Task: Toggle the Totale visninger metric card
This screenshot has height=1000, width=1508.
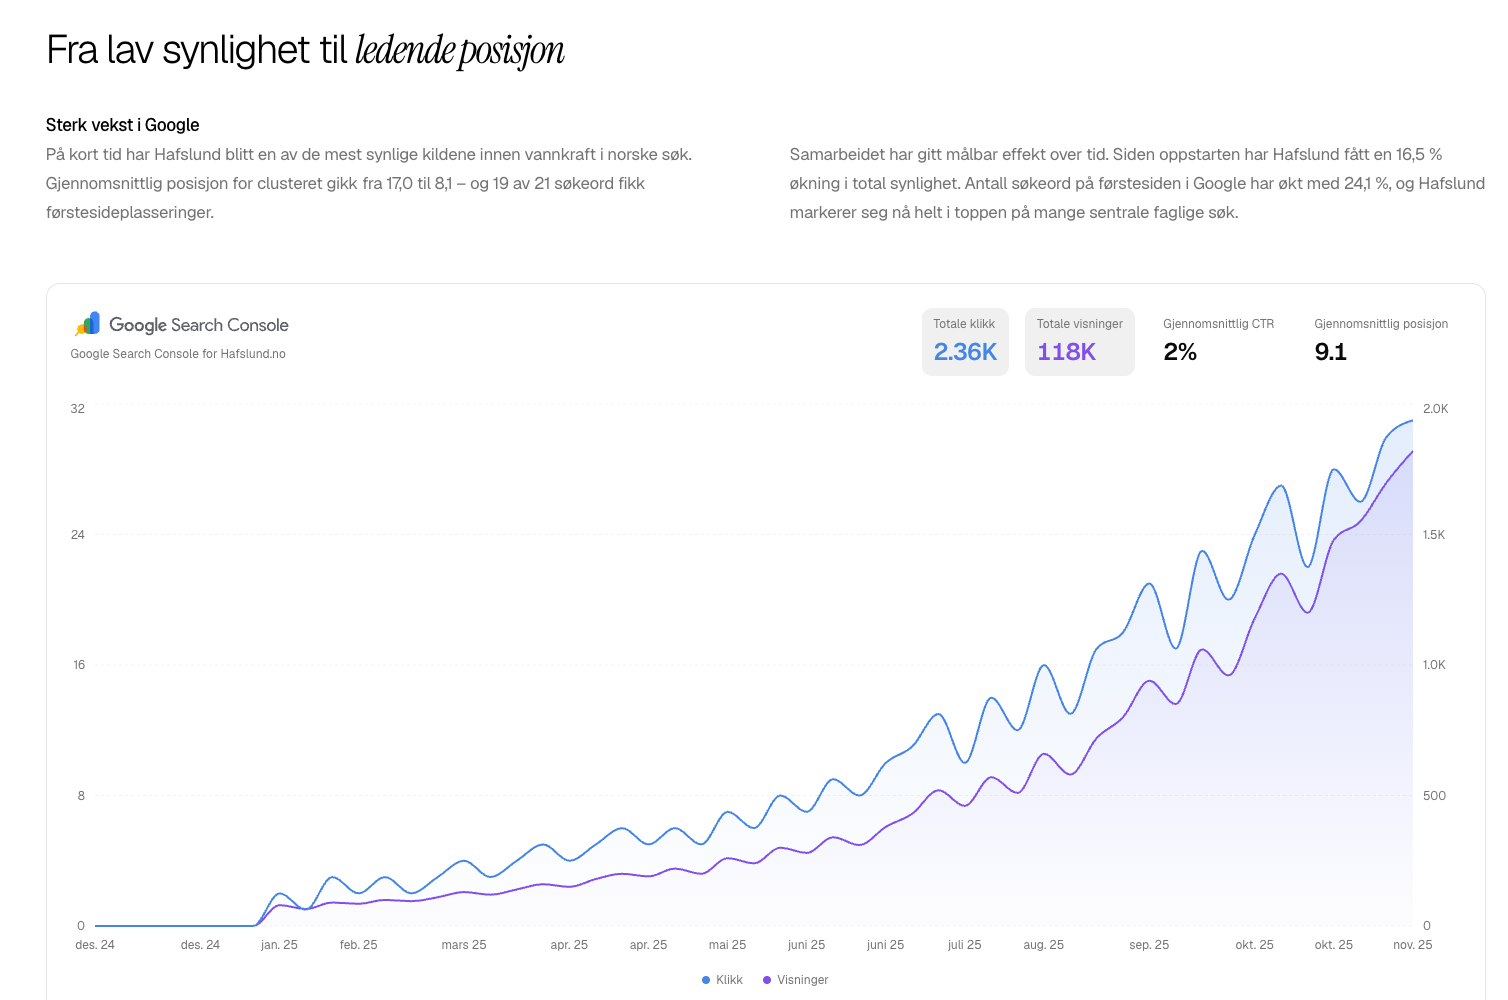Action: pyautogui.click(x=1080, y=342)
